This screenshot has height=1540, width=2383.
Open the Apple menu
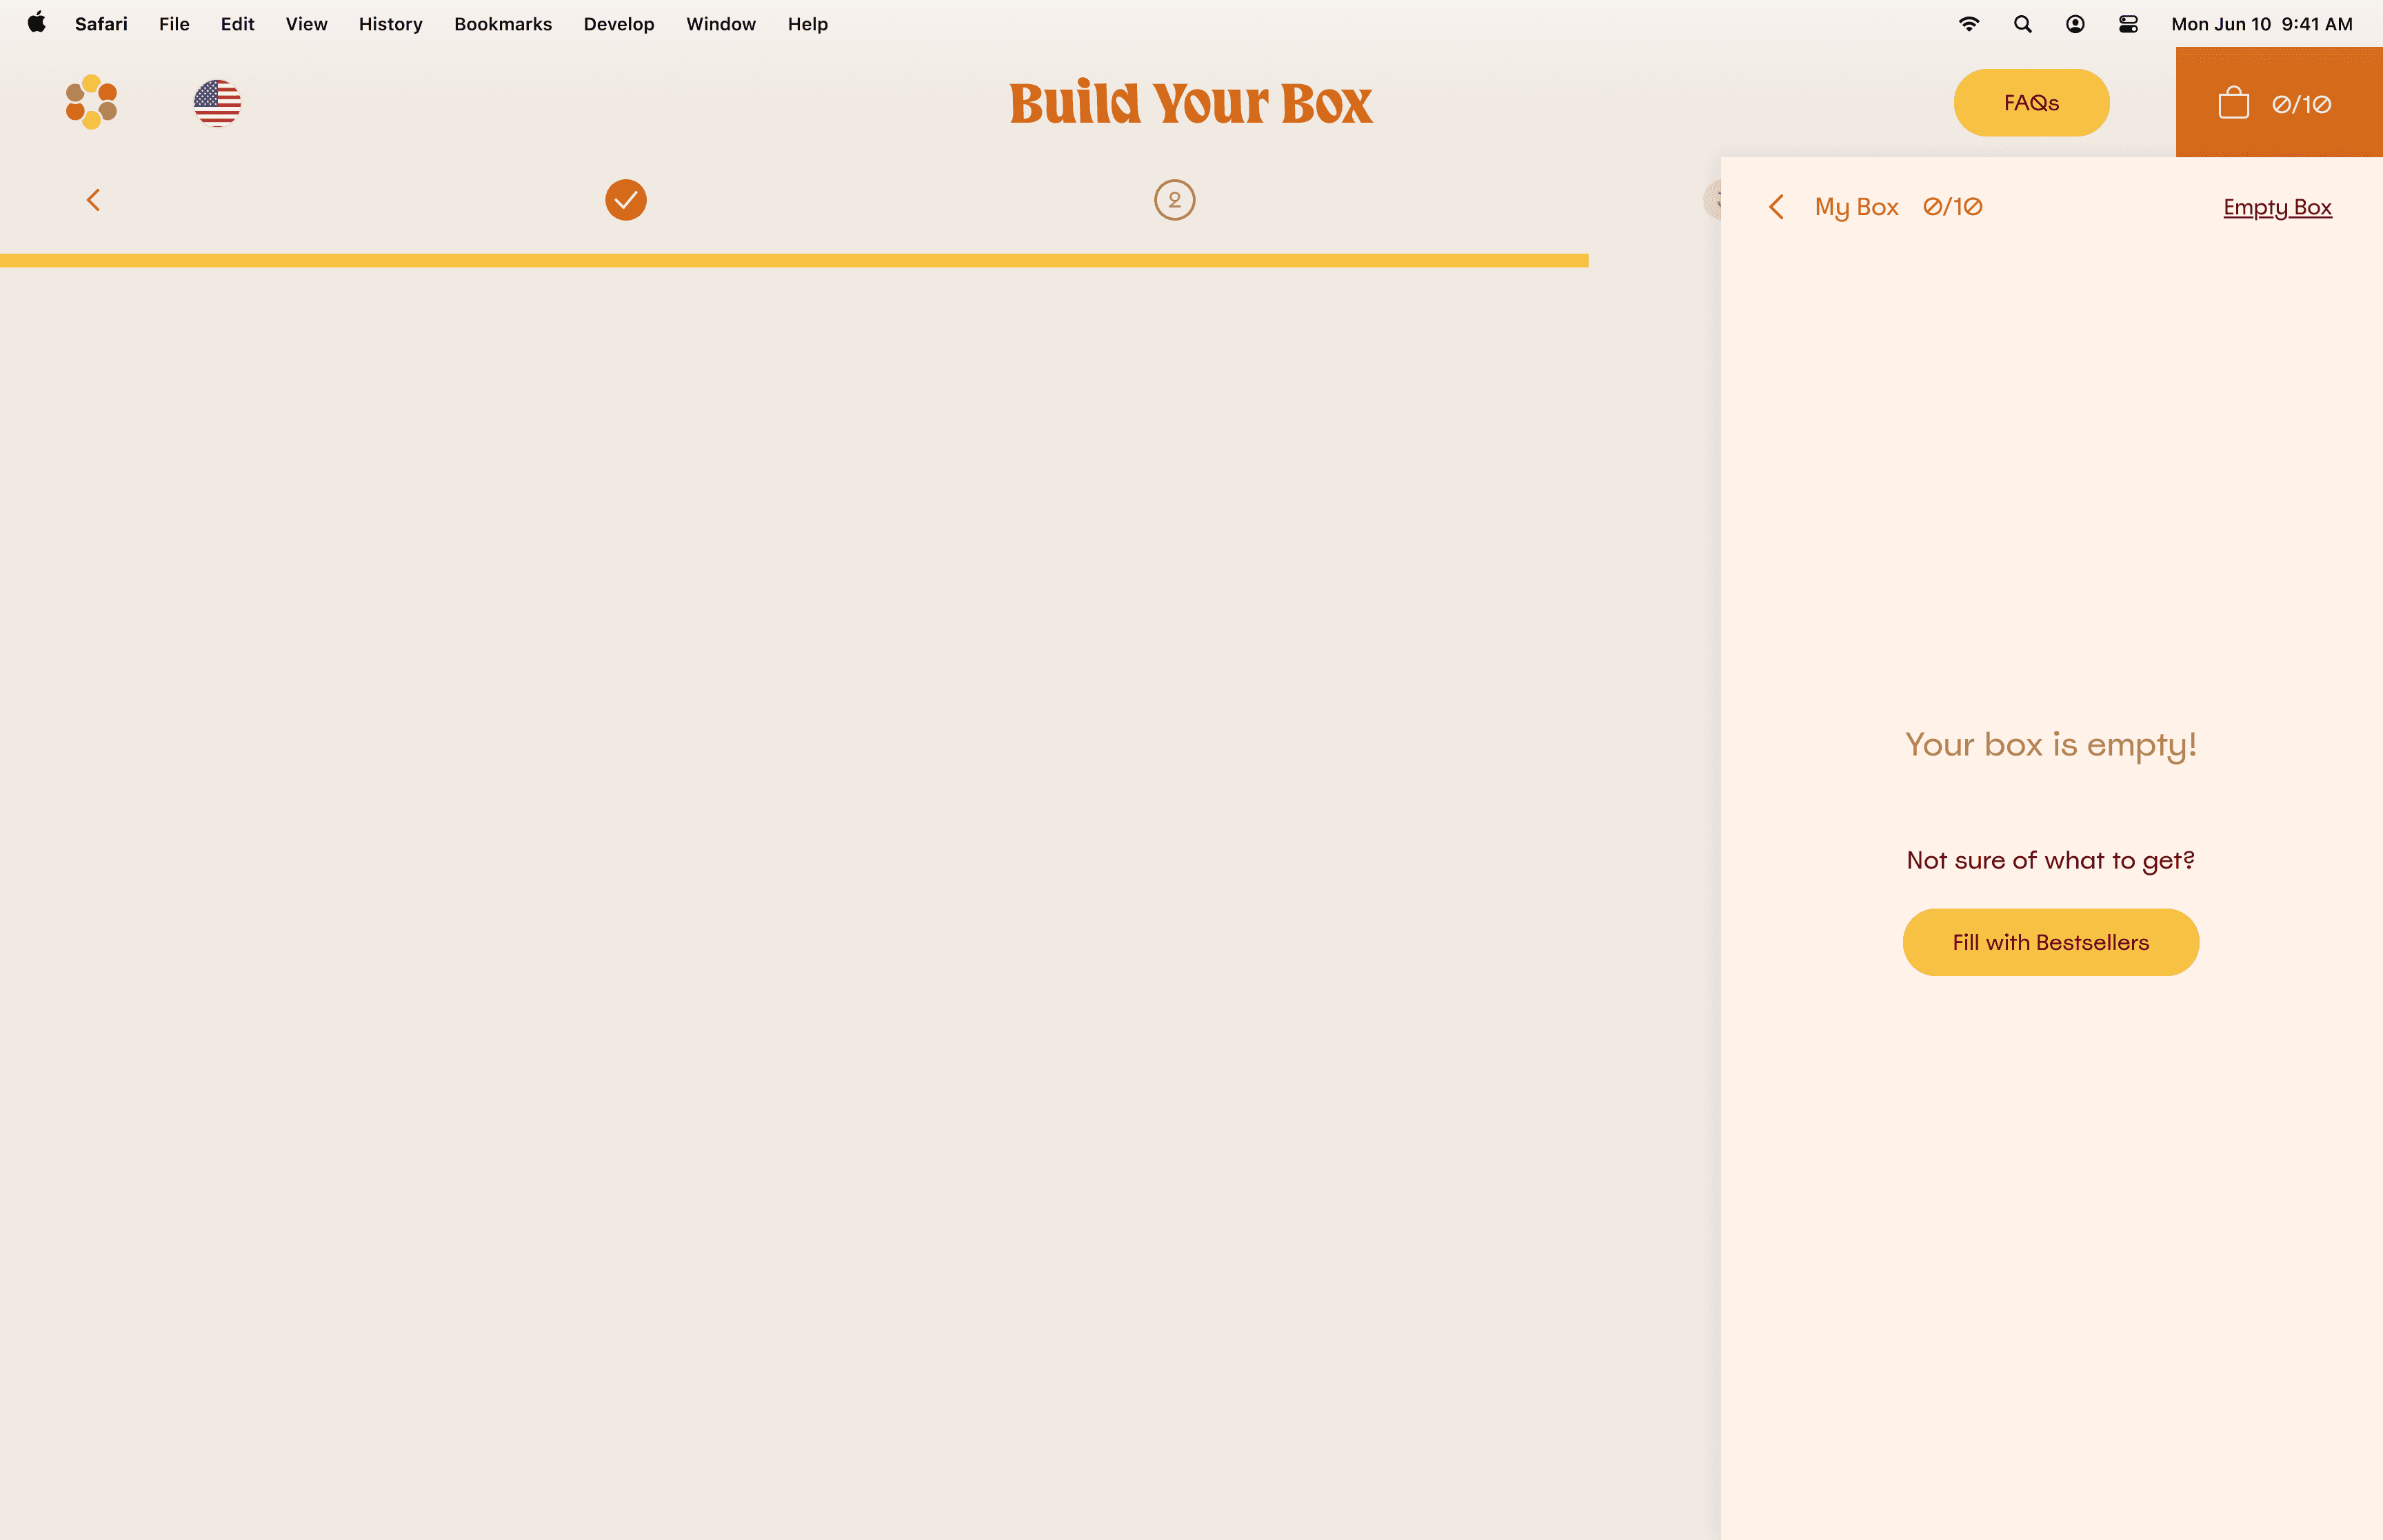click(37, 24)
